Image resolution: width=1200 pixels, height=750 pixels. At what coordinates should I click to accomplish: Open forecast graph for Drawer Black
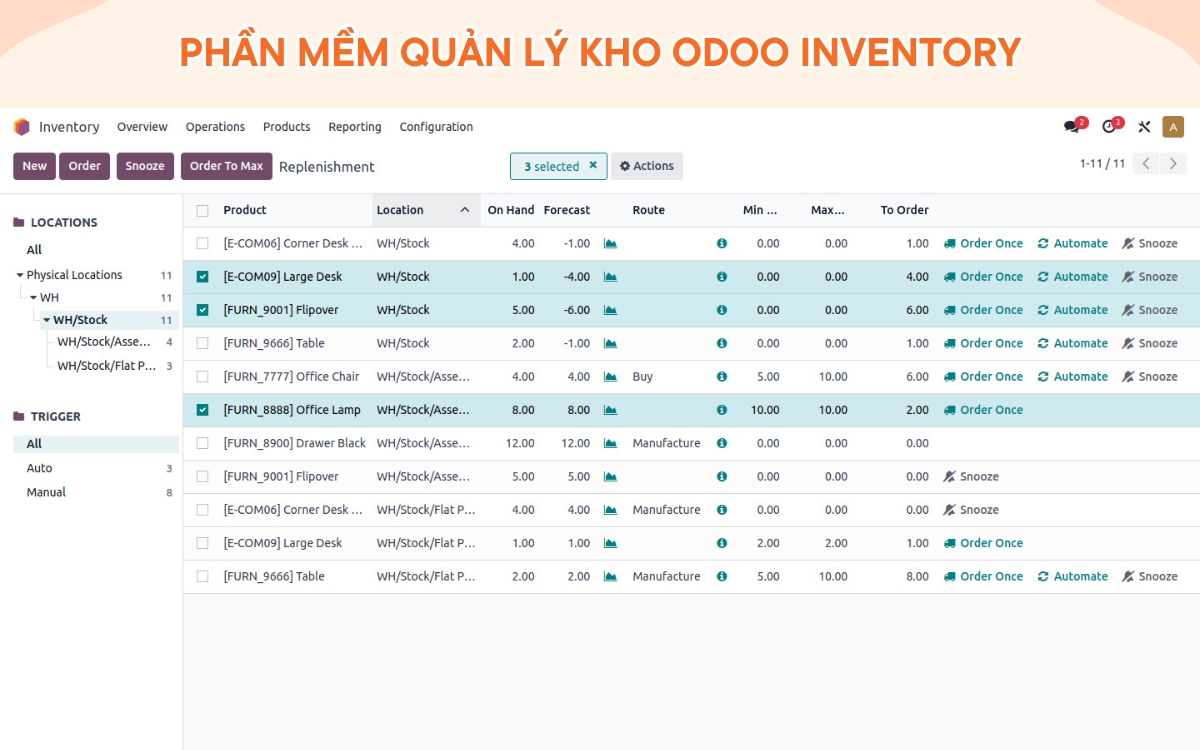click(610, 443)
